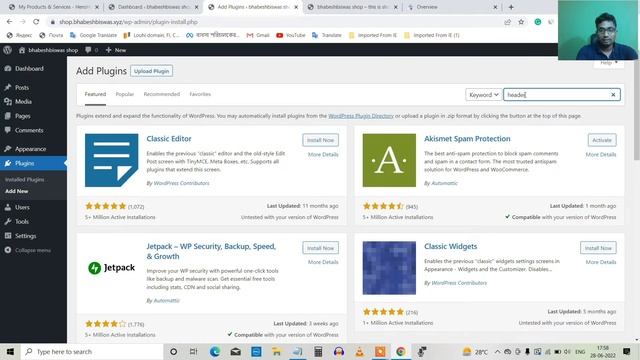Switch to the Favorites tab
The image size is (640, 360).
(200, 94)
